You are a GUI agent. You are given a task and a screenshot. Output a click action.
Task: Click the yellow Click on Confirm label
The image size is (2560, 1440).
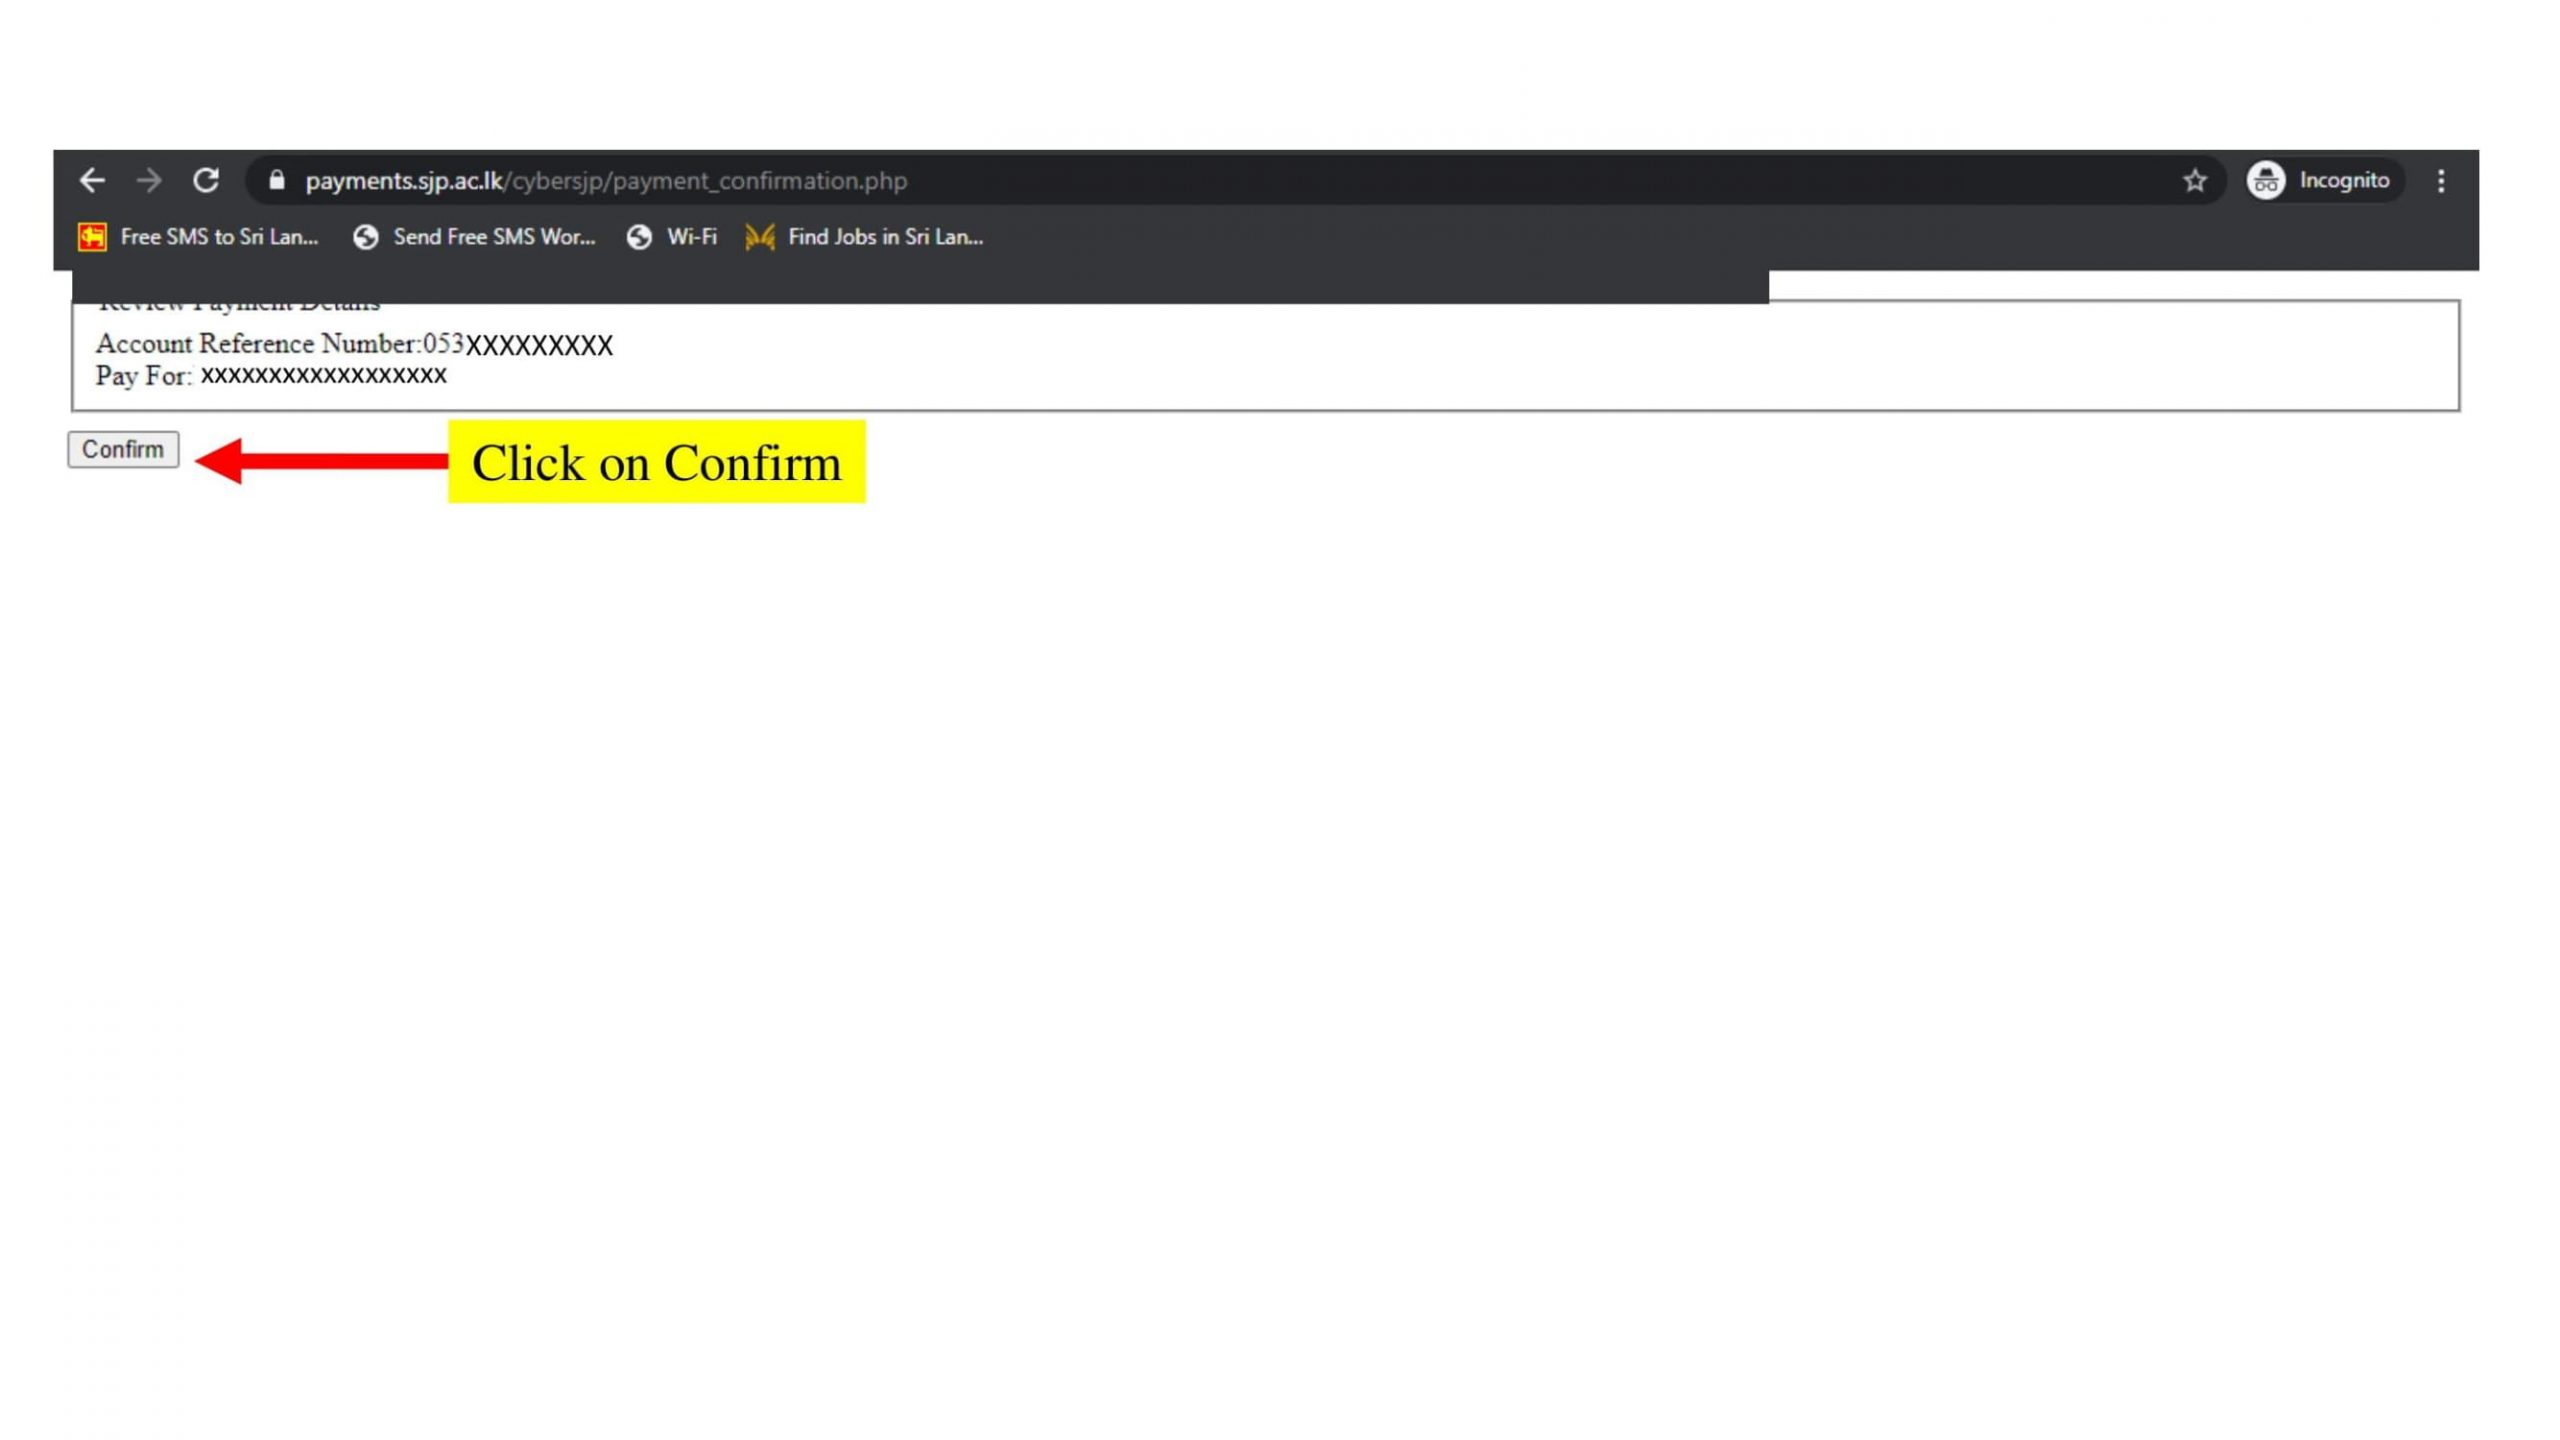[x=656, y=462]
